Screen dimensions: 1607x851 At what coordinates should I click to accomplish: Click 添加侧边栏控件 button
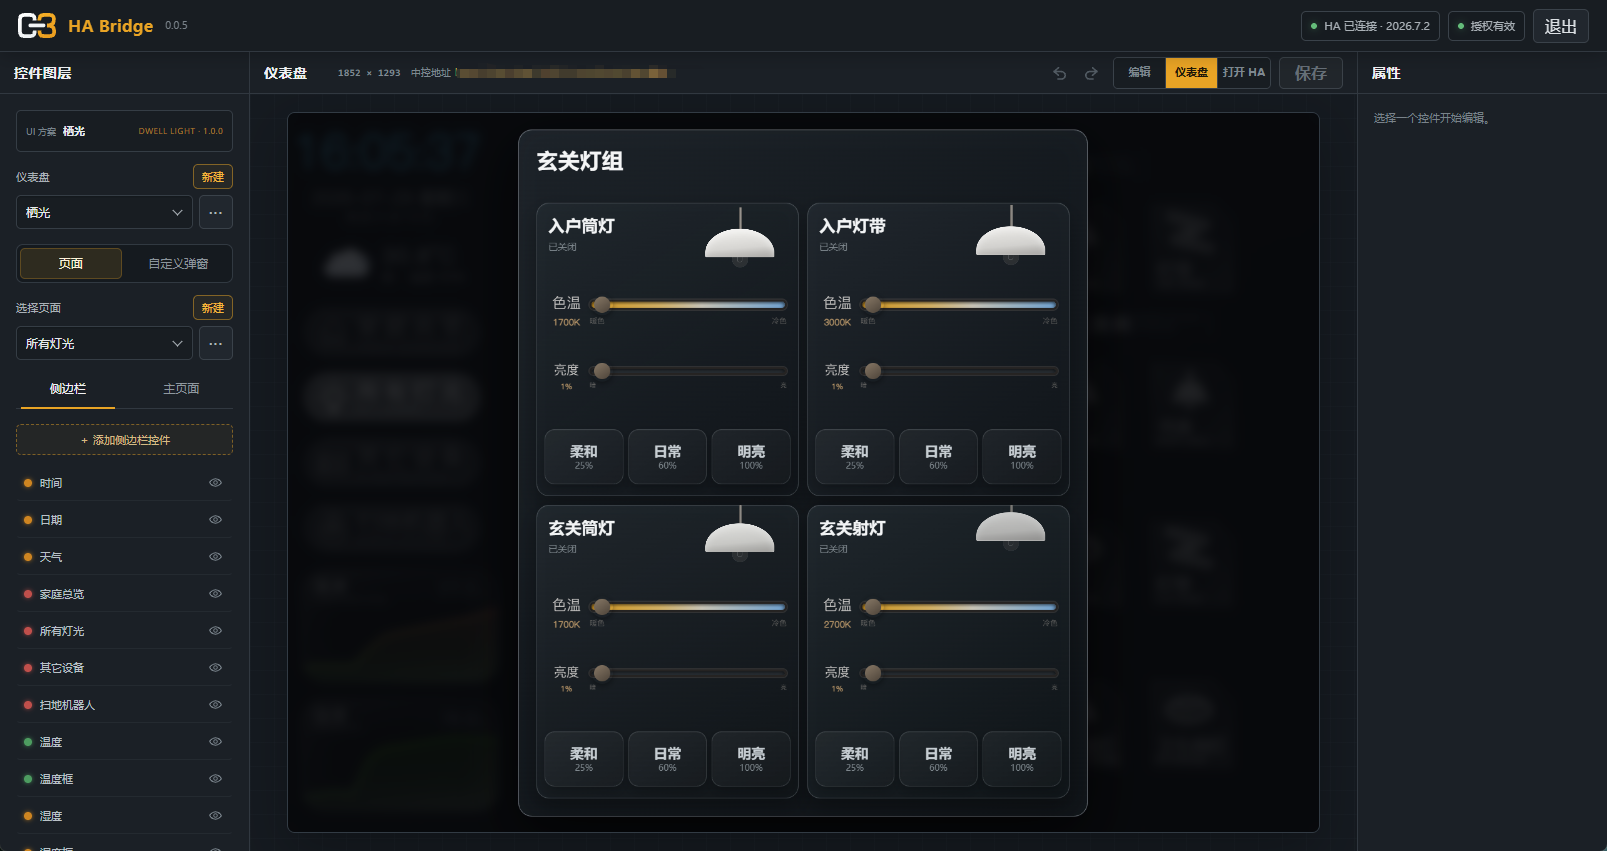pos(124,440)
